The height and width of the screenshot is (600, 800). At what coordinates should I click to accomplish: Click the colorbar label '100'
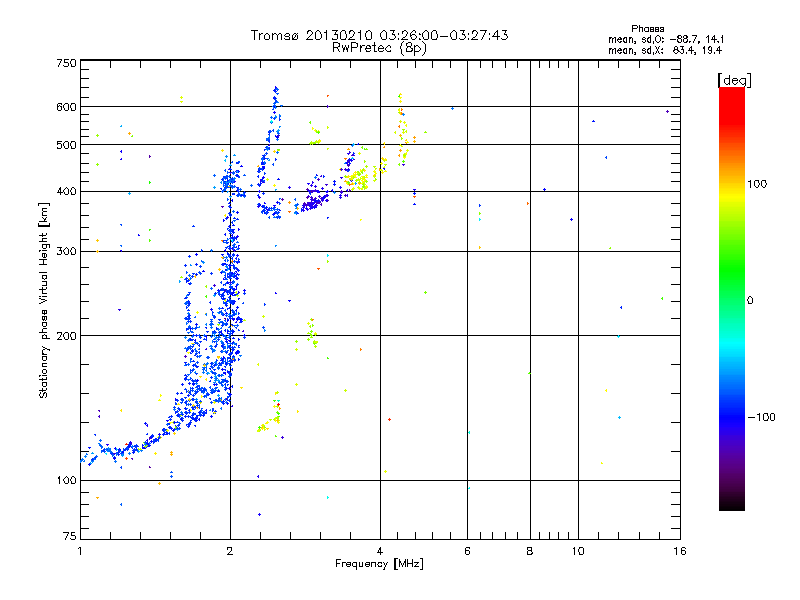tap(757, 184)
